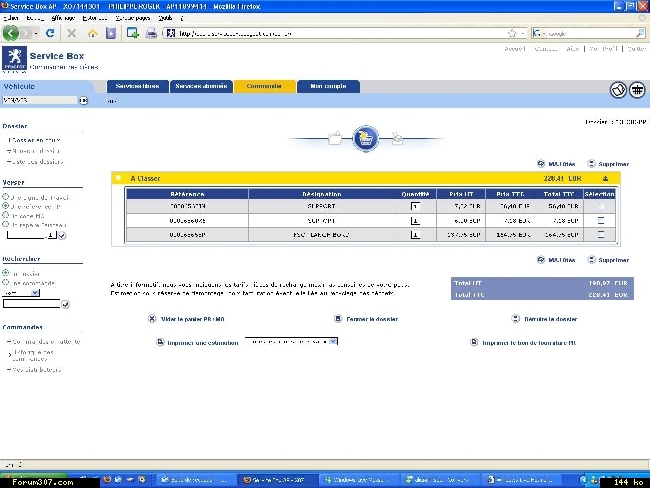Switch to Service Box Firefox taskbar button
Viewport: 650px width, 488px height.
pyautogui.click(x=278, y=480)
